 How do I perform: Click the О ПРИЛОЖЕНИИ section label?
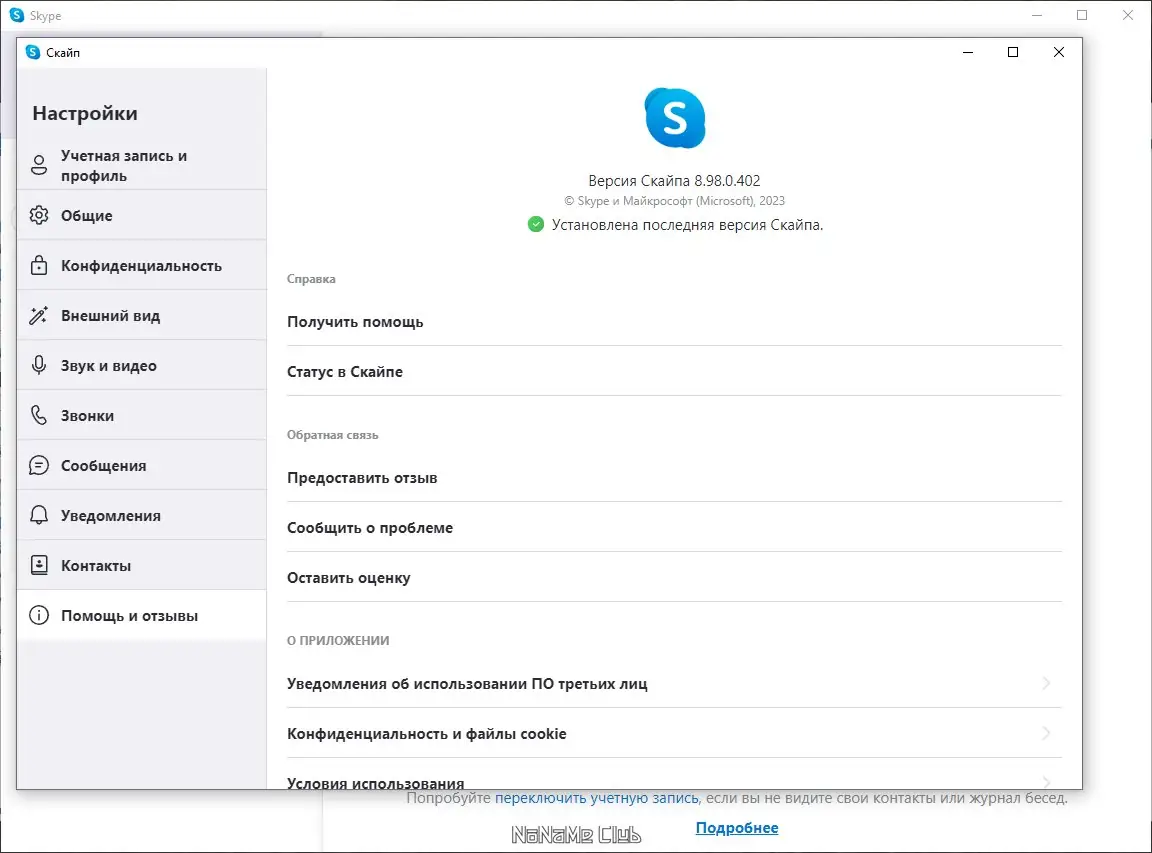click(x=338, y=641)
